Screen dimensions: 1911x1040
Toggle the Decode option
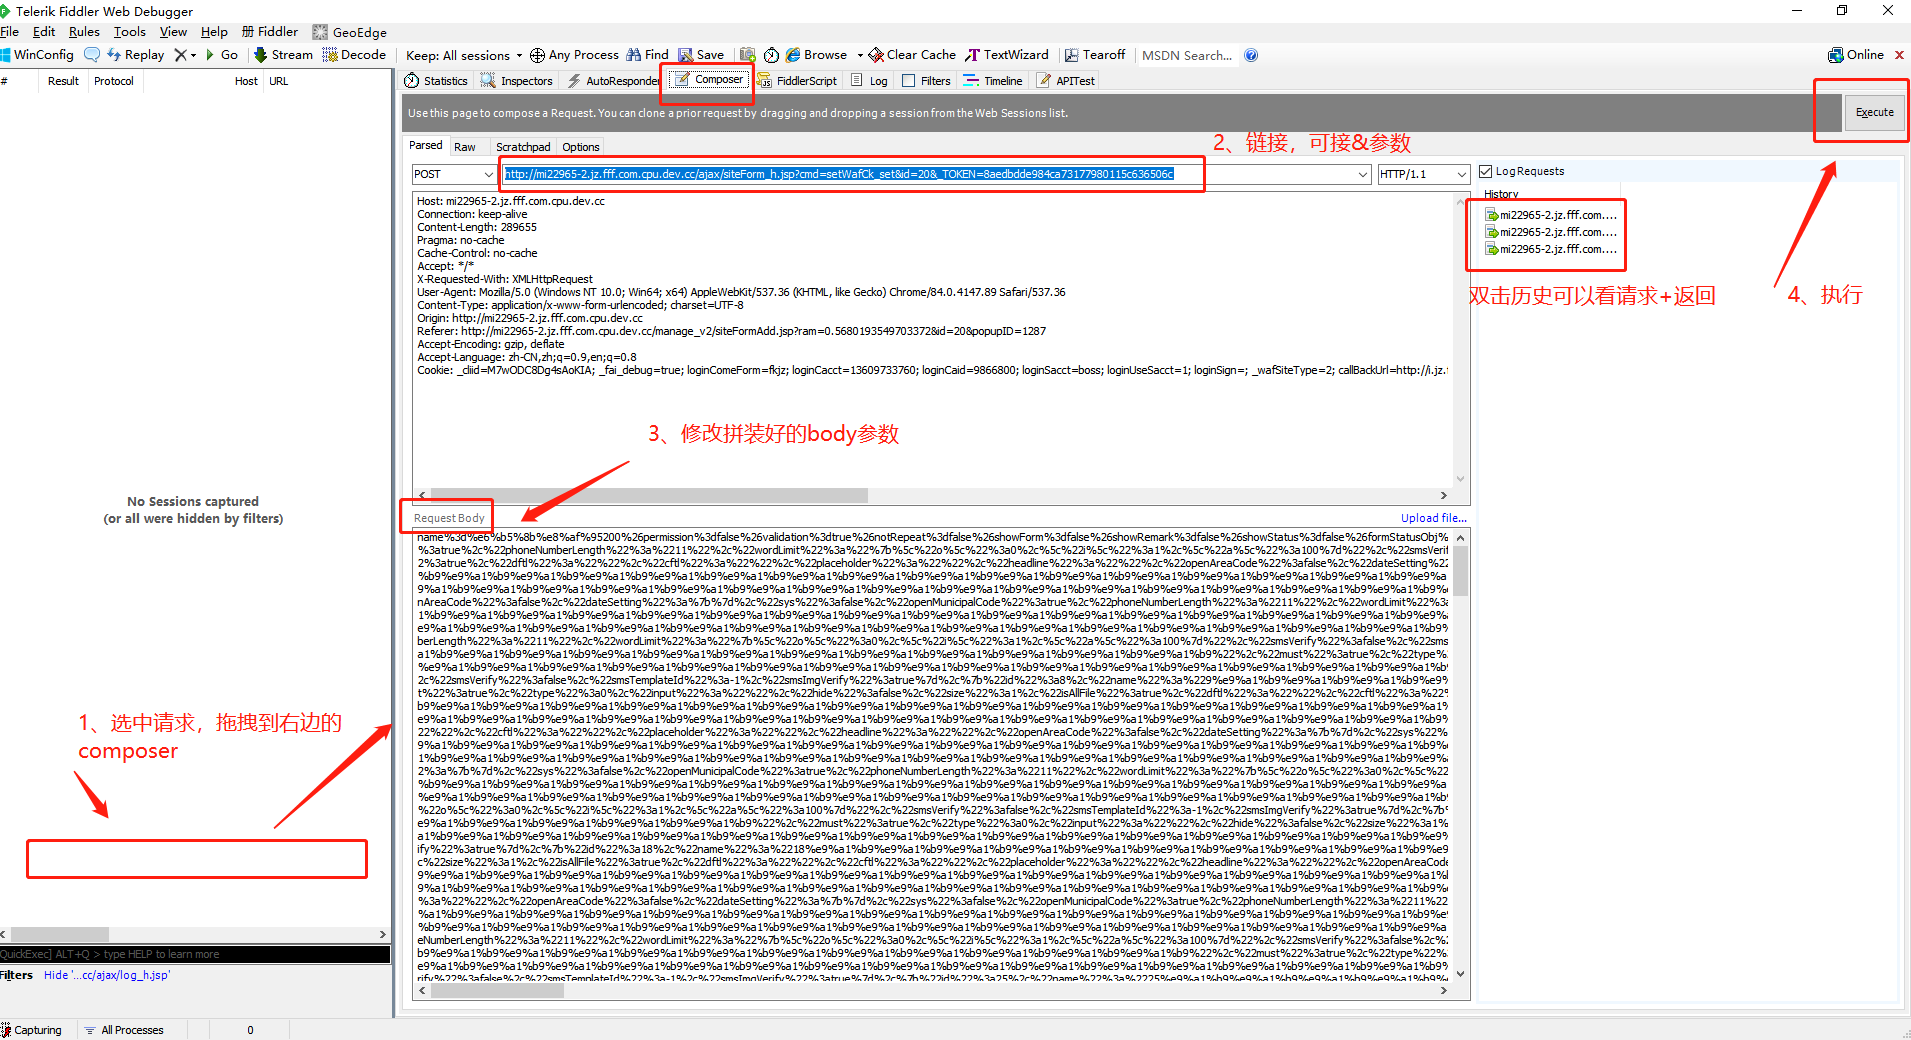354,55
